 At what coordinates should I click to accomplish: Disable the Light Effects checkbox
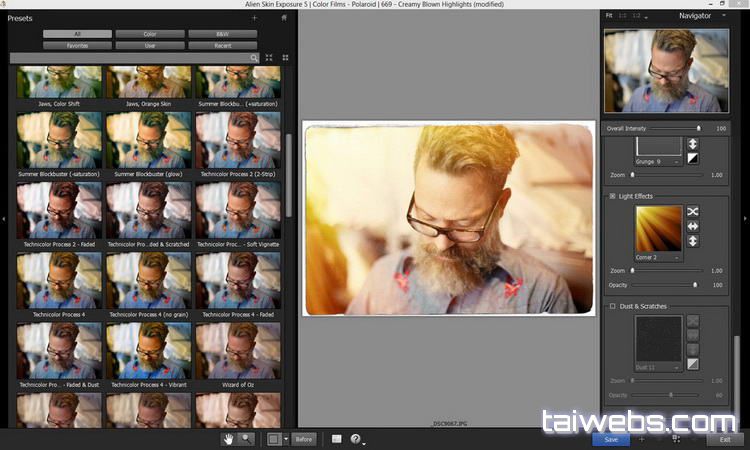tap(612, 196)
